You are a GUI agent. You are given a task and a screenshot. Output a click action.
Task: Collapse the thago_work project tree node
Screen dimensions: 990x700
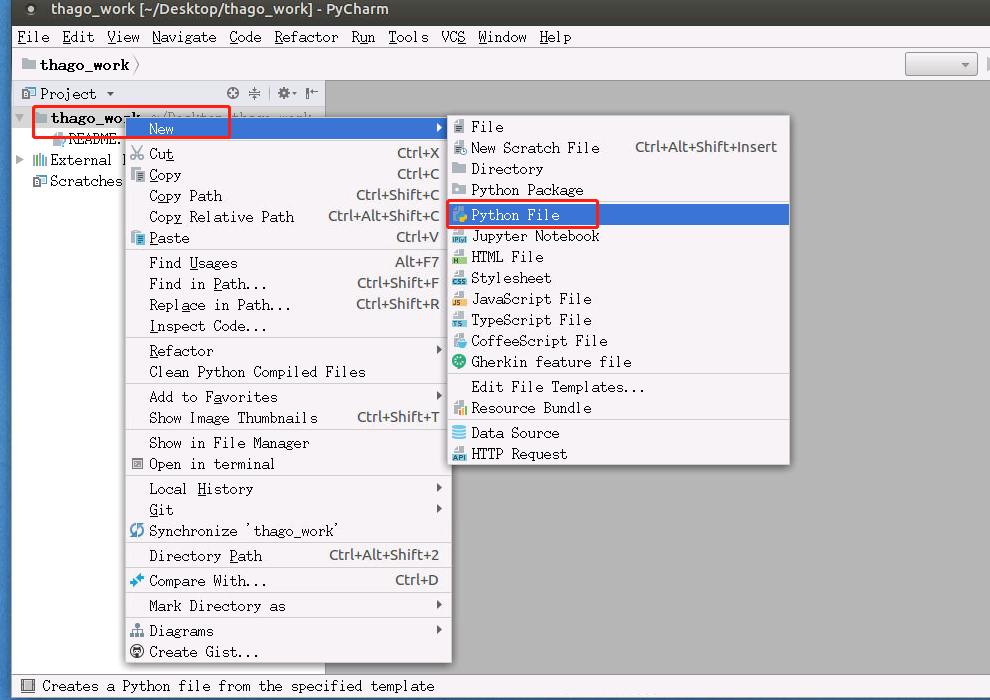pos(20,117)
